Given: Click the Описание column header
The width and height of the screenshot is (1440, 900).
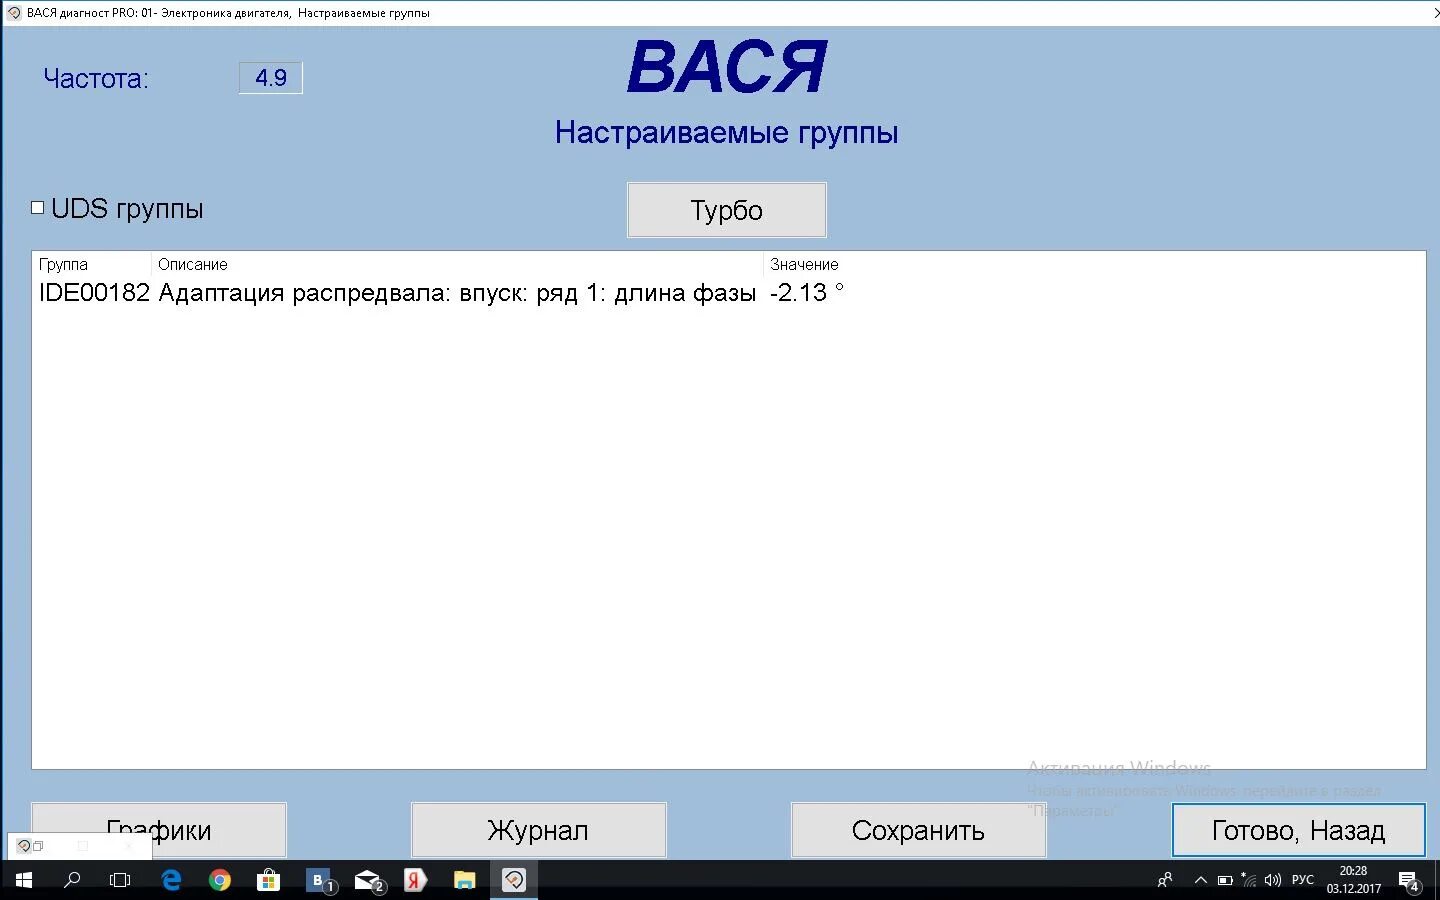Looking at the screenshot, I should pos(458,265).
